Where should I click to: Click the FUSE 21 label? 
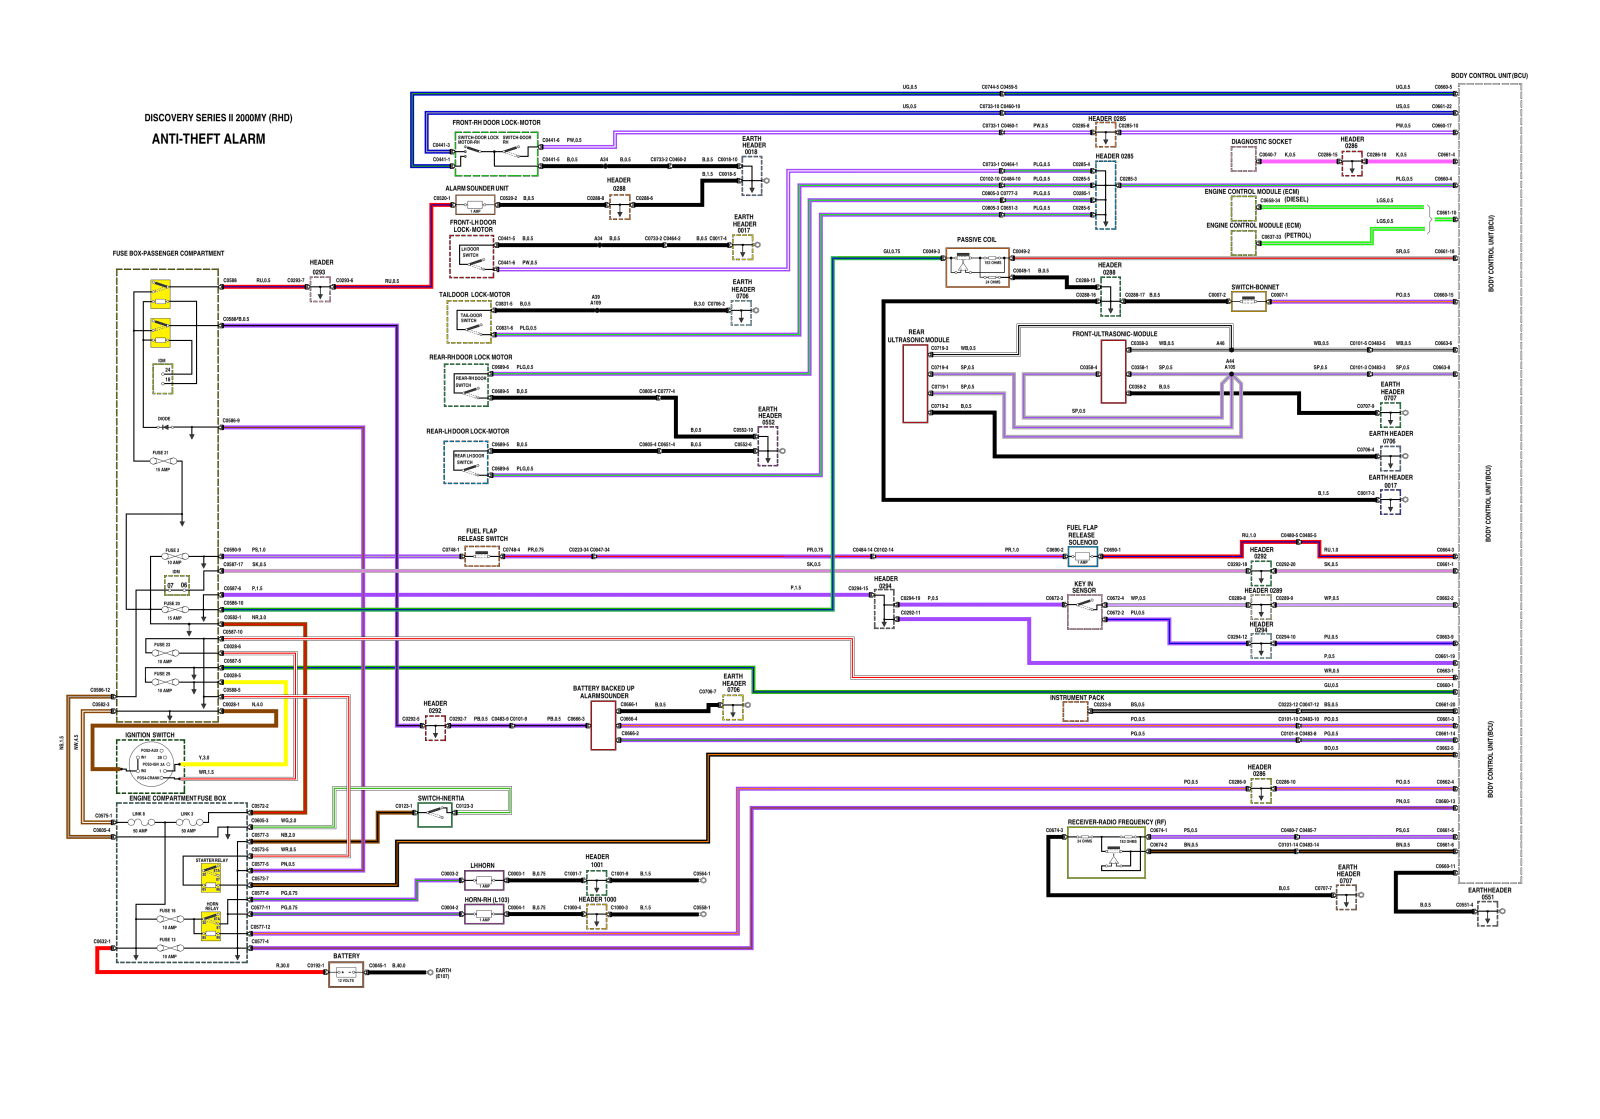point(160,453)
